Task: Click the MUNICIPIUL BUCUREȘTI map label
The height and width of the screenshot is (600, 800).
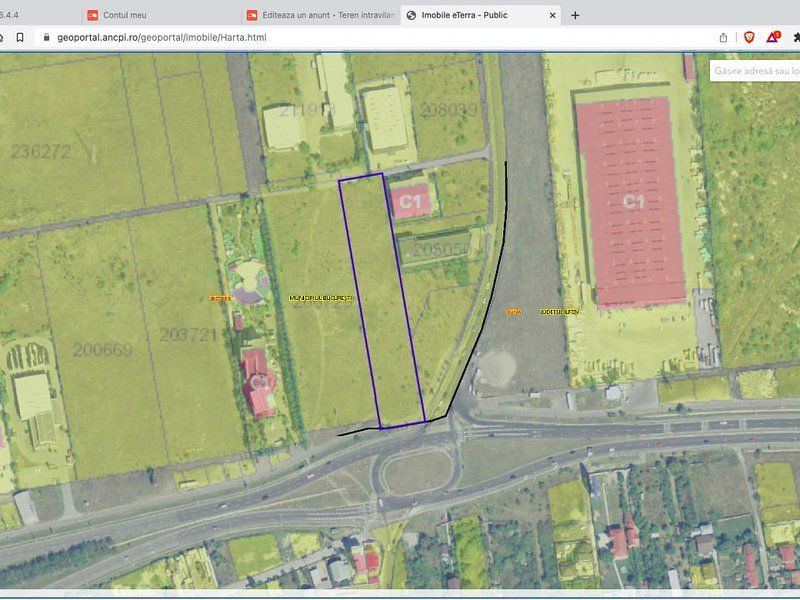Action: click(320, 298)
